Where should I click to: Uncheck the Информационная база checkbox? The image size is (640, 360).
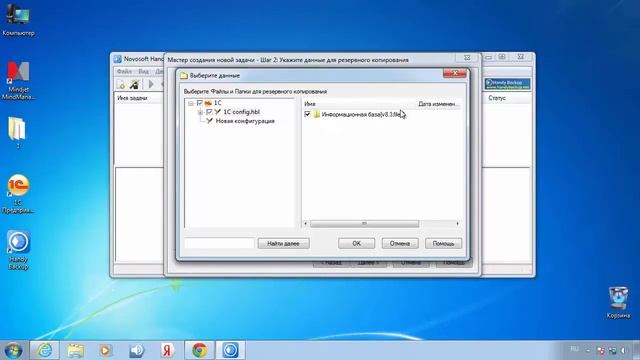point(307,114)
